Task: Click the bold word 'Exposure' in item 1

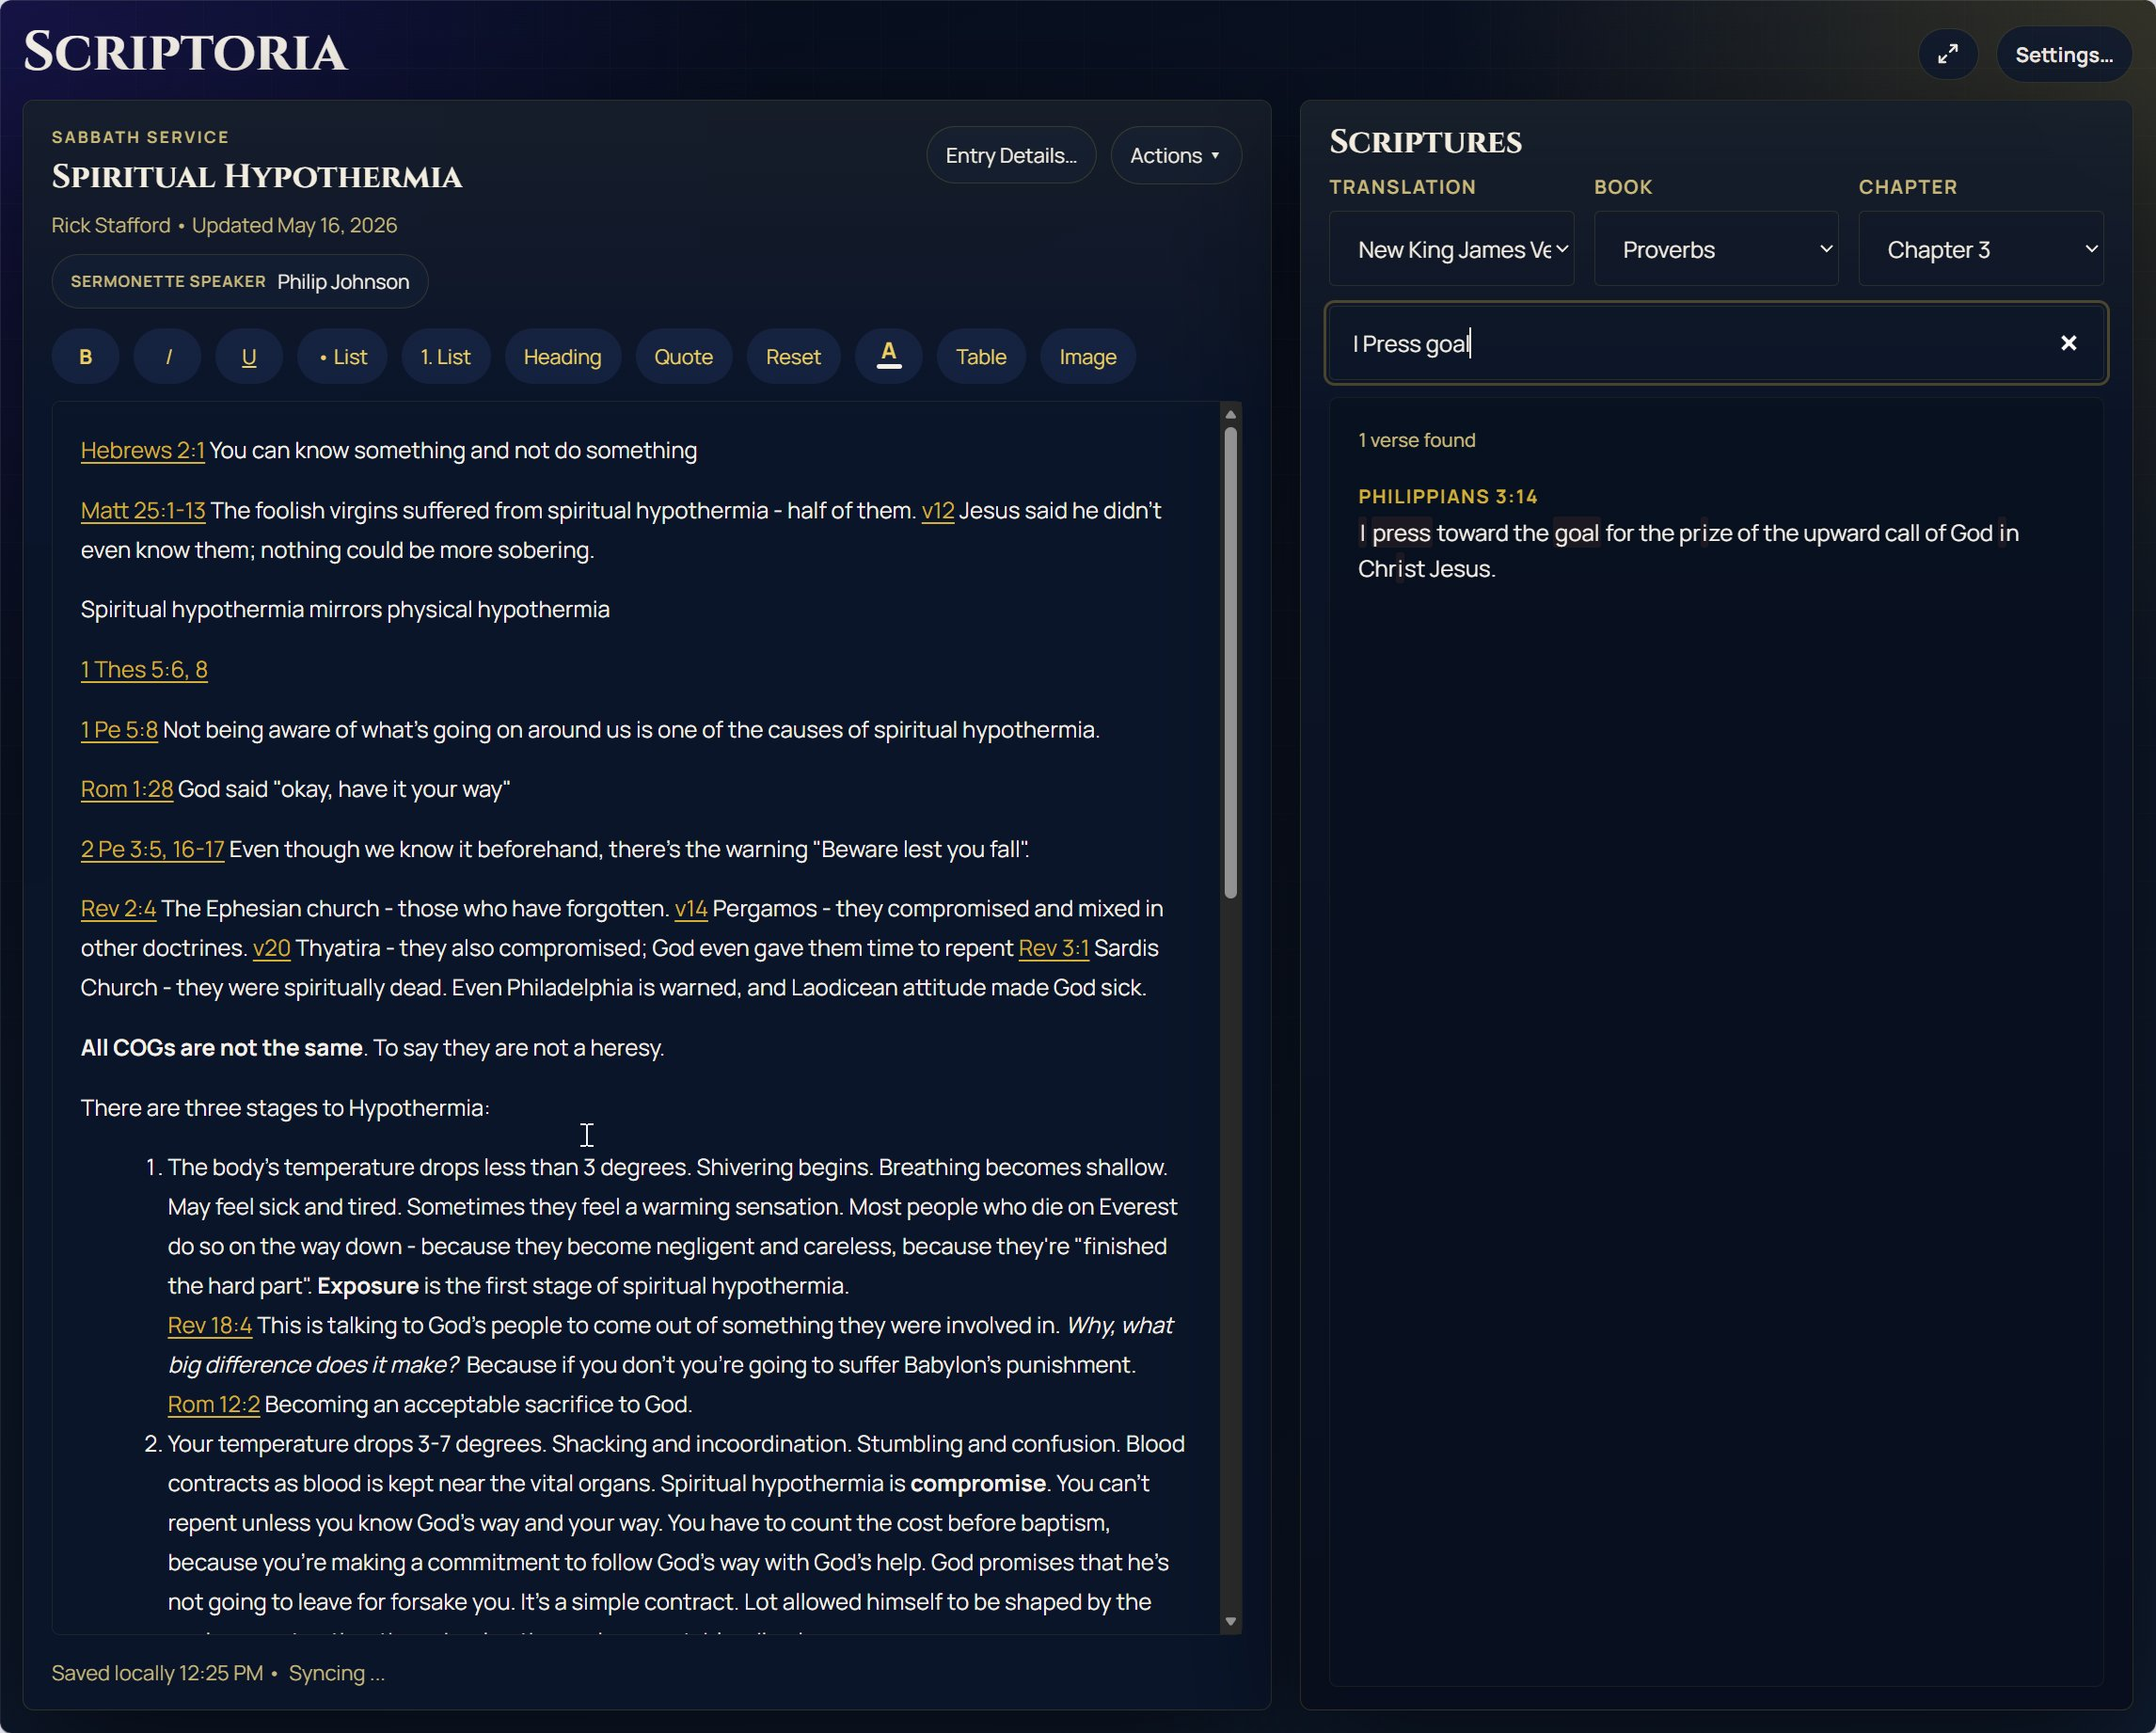Action: pyautogui.click(x=368, y=1285)
